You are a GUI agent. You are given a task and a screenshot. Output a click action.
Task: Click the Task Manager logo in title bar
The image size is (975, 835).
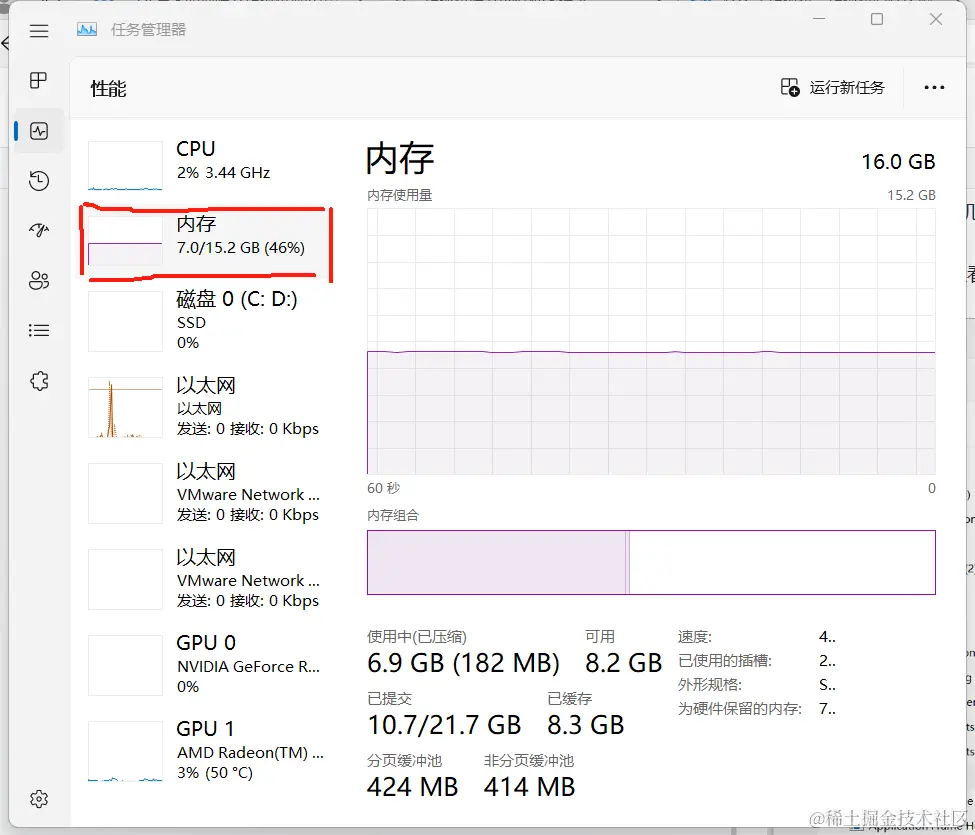[x=85, y=30]
